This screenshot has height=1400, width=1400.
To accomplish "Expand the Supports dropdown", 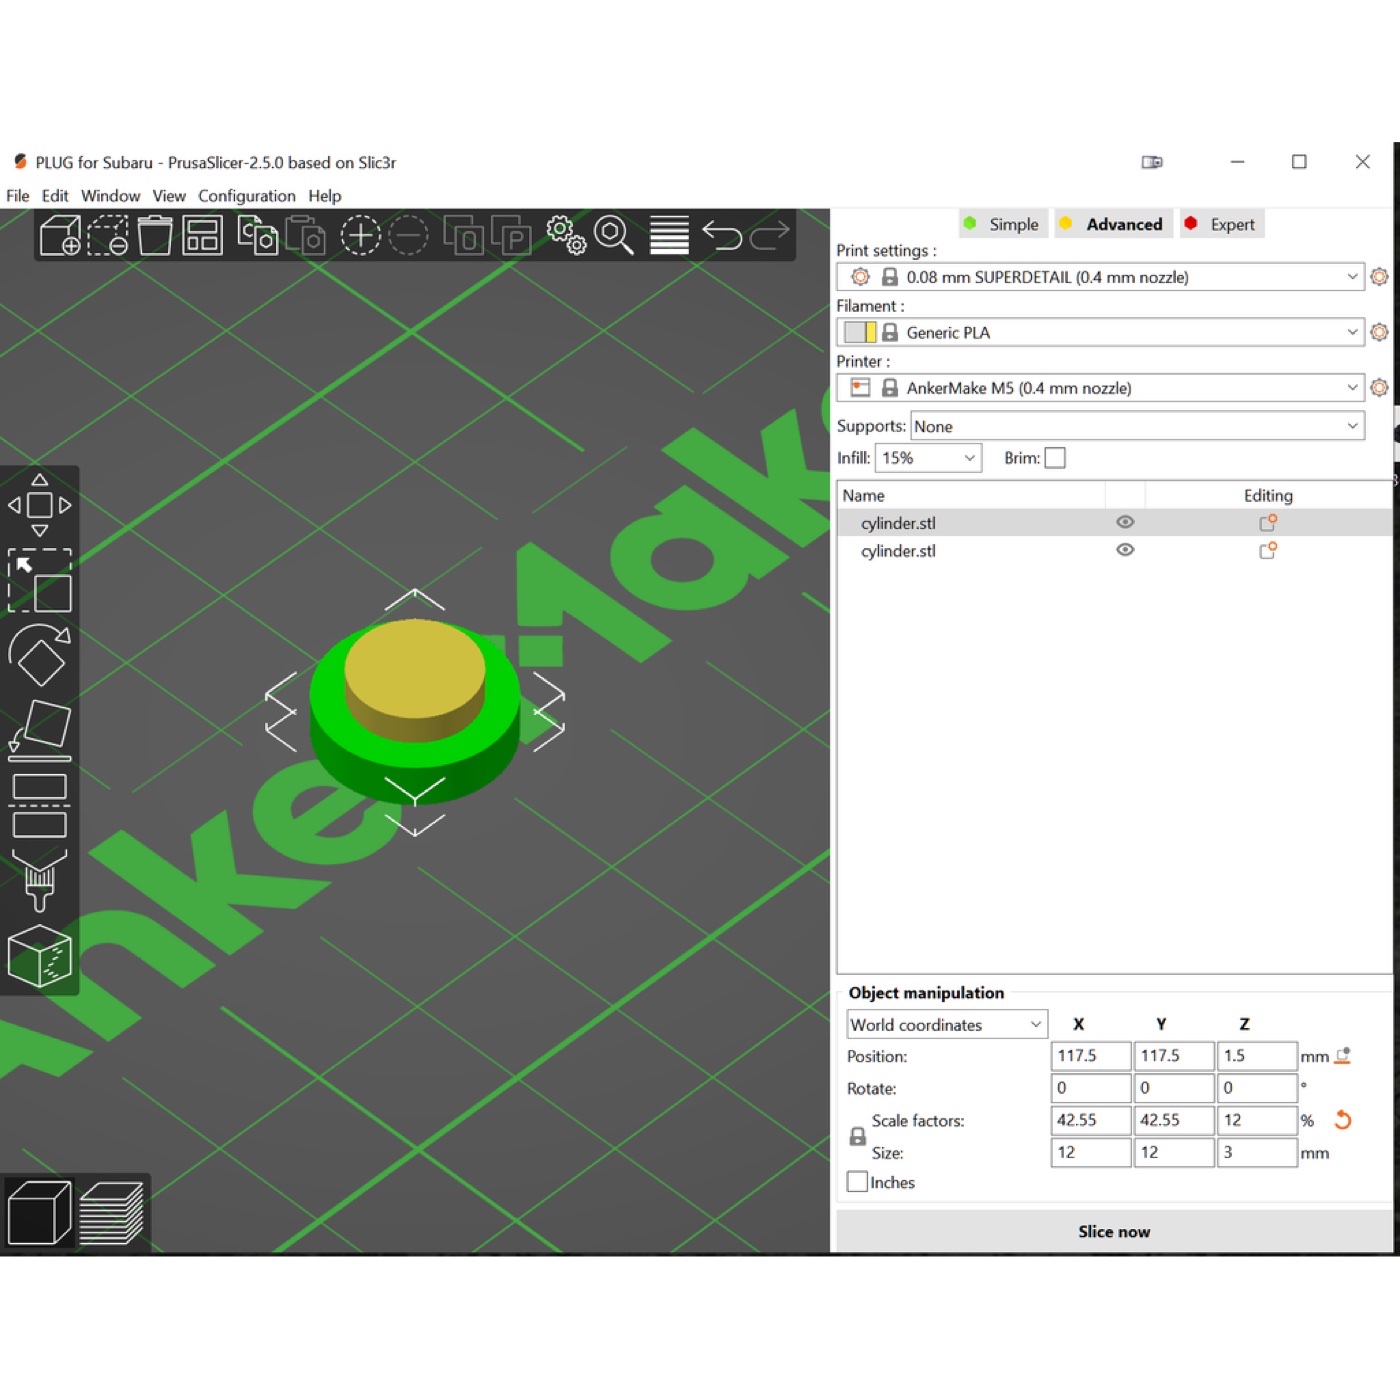I will [1137, 426].
